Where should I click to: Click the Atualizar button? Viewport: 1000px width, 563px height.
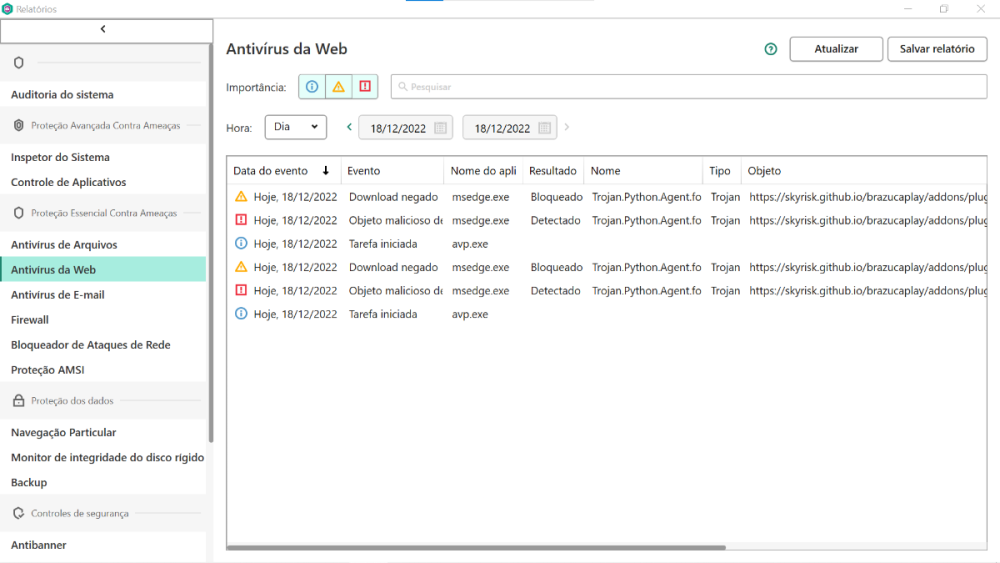836,49
